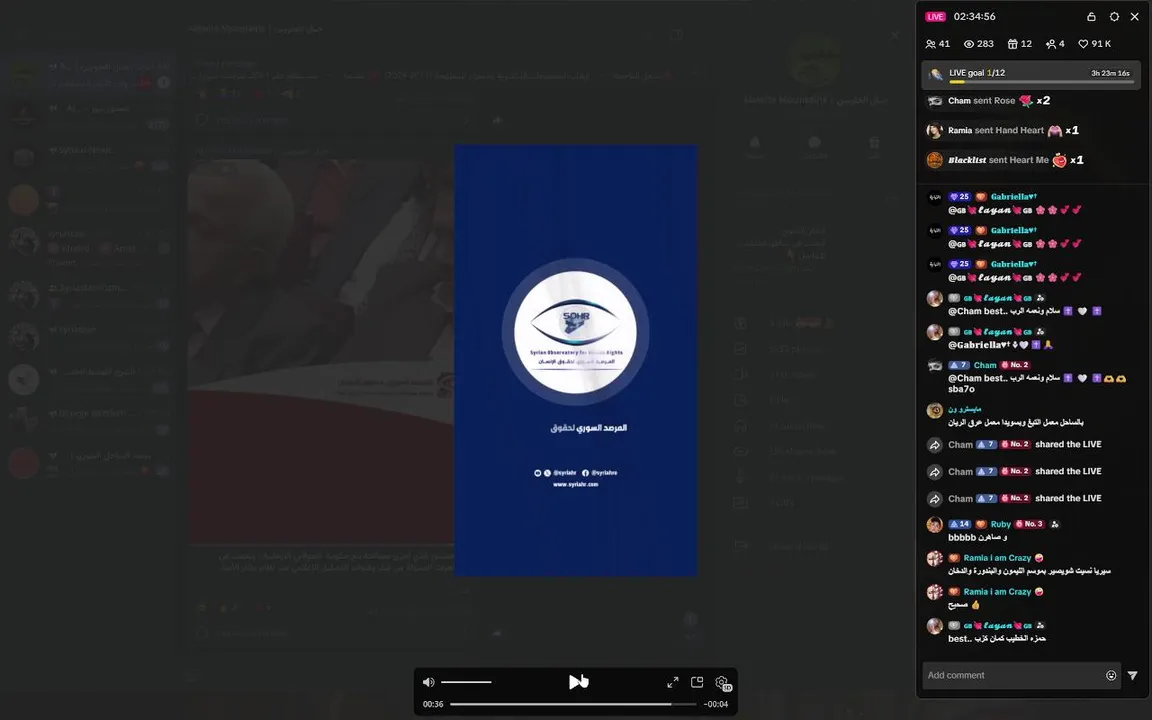1152x720 pixels.
Task: Open the gifts stat showing 12
Action: click(x=1019, y=44)
